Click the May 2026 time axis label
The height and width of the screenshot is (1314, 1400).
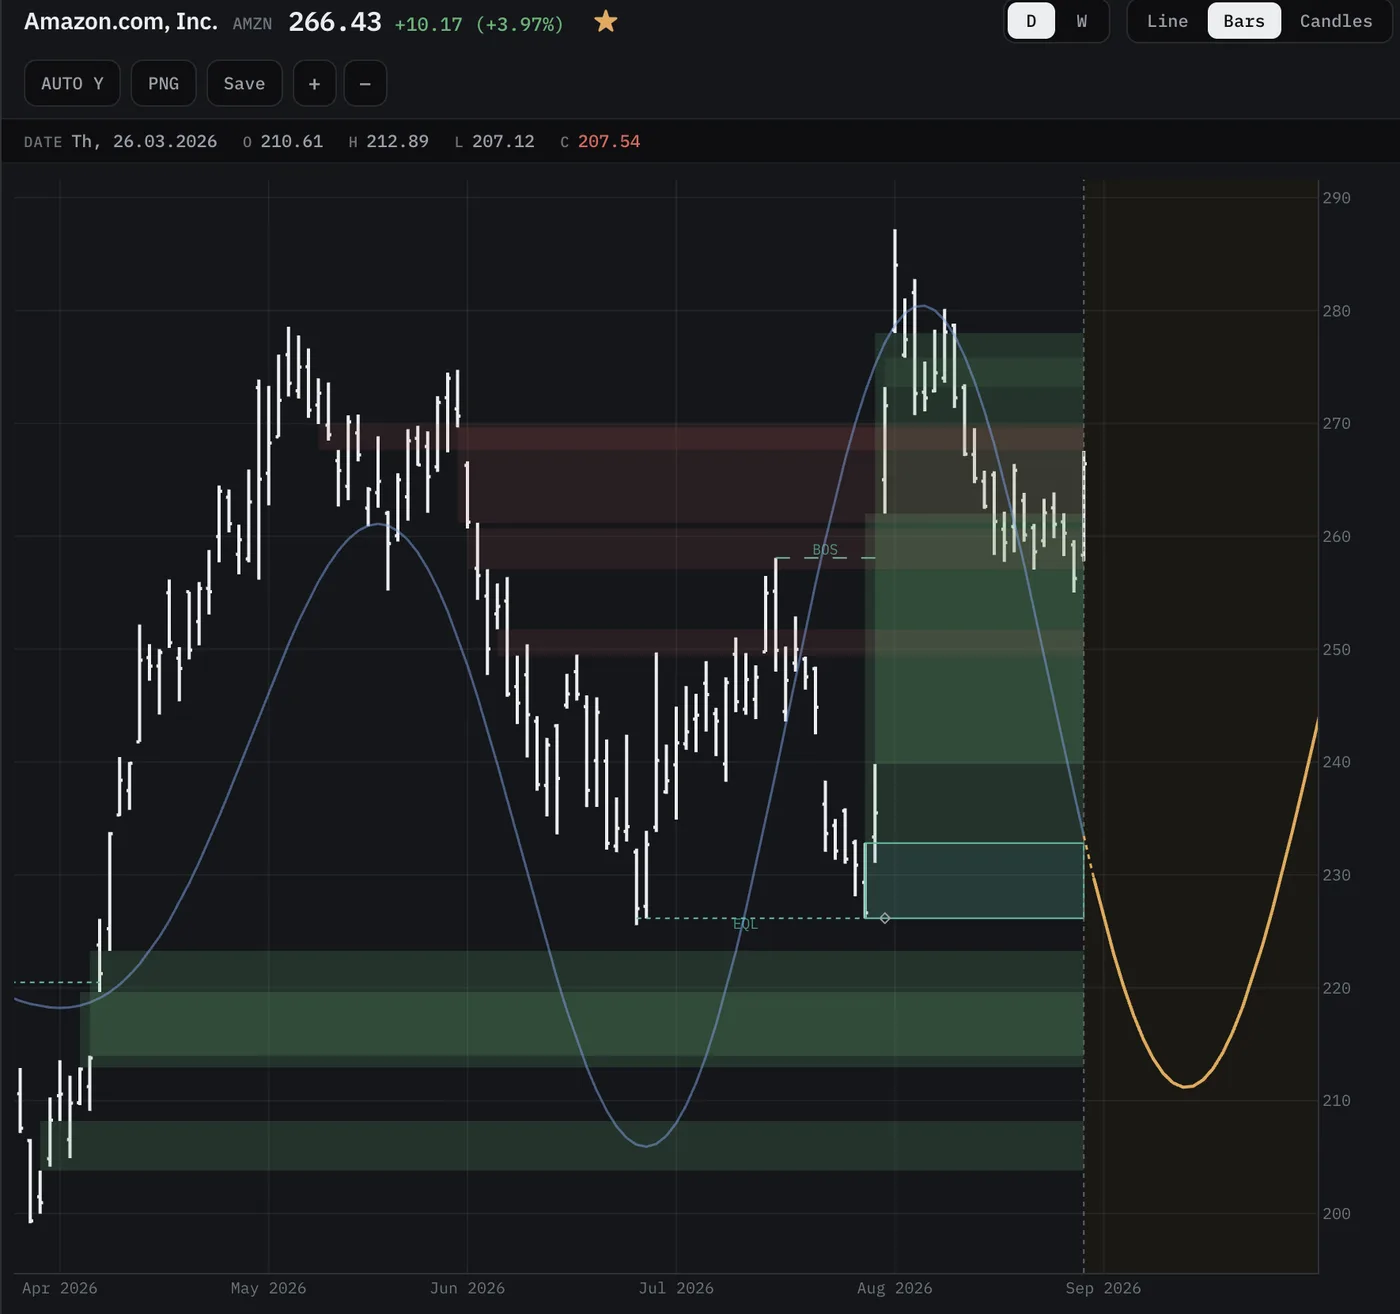coord(268,1288)
